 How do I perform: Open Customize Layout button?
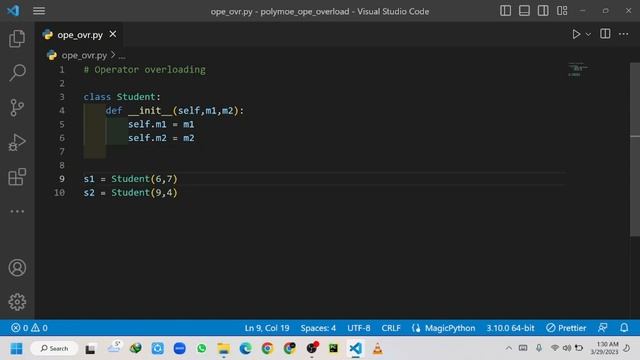click(x=562, y=11)
